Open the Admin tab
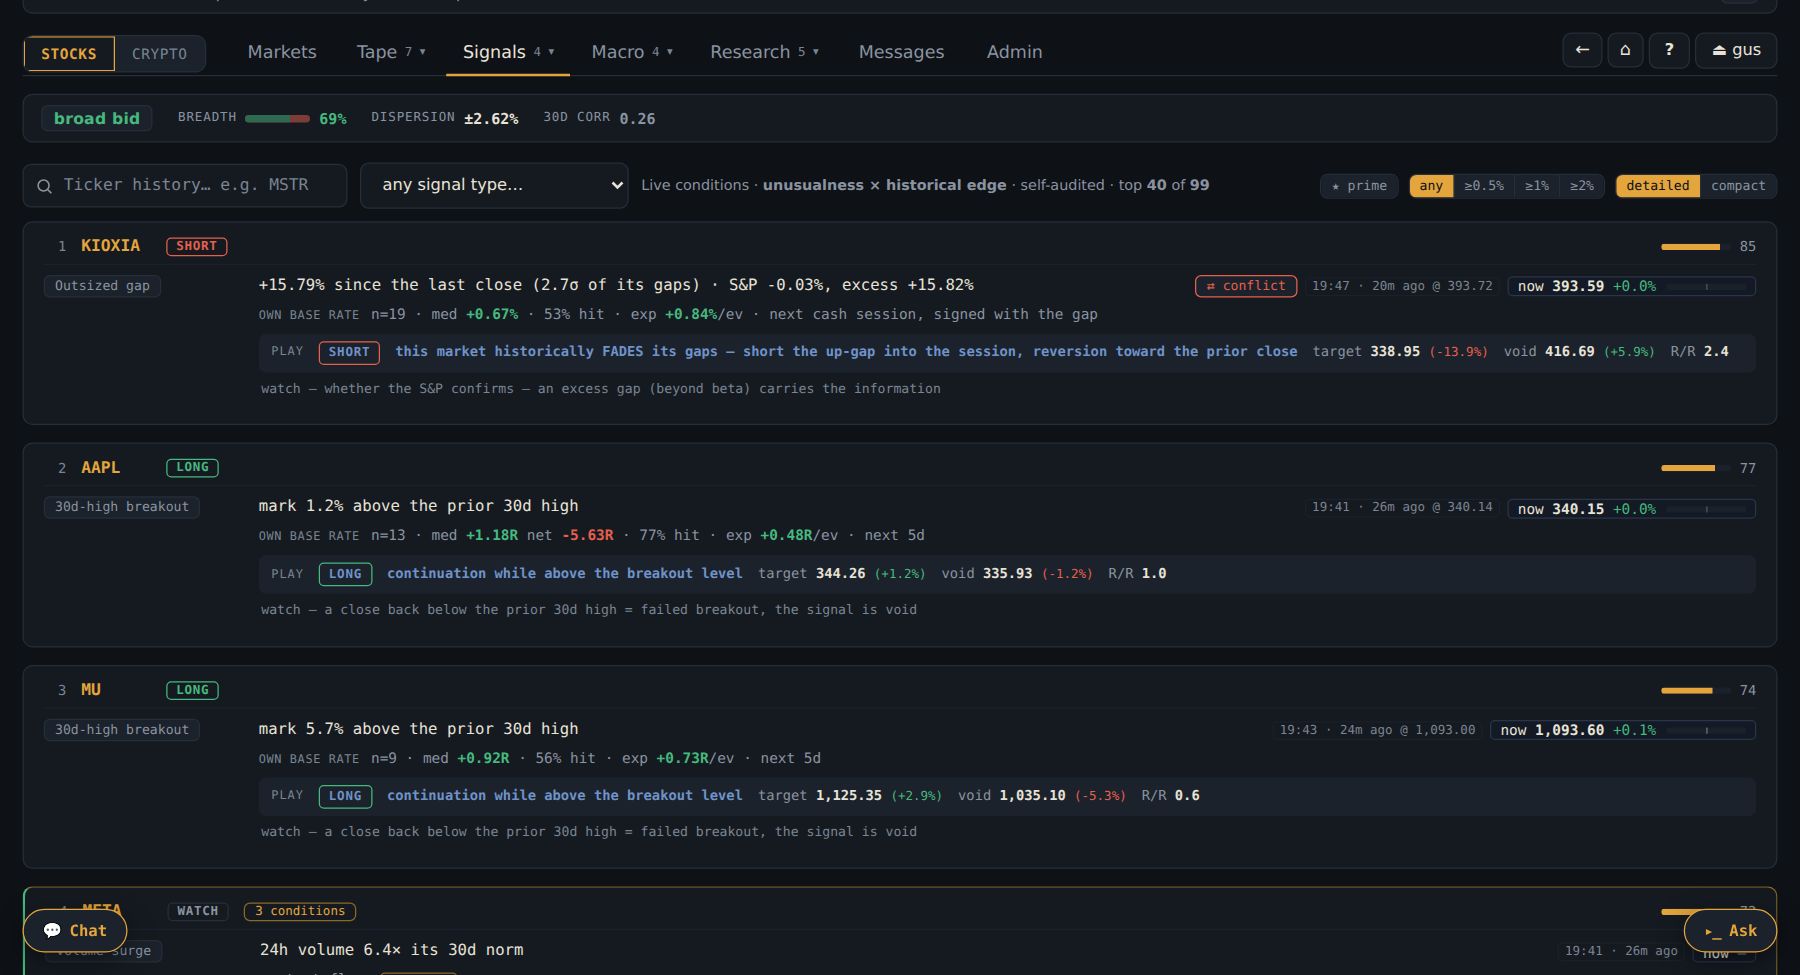 click(x=1014, y=52)
